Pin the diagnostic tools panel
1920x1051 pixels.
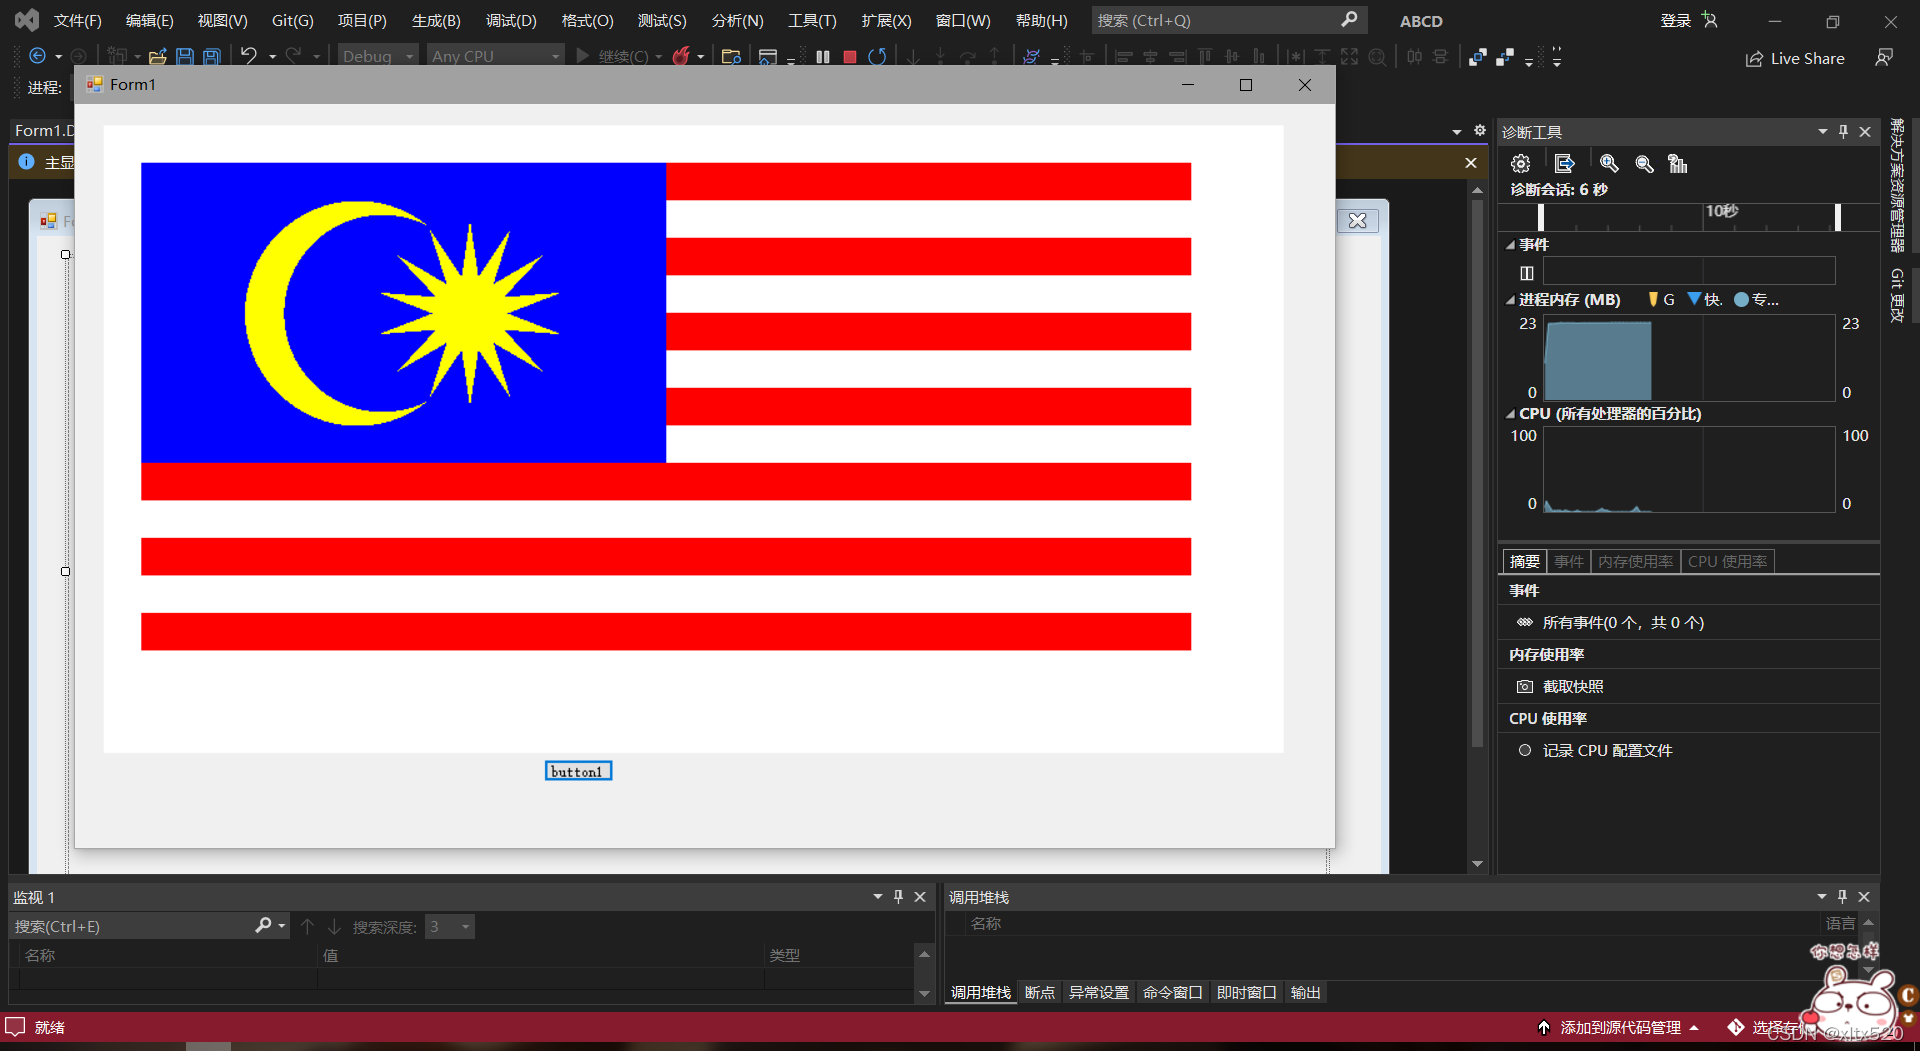click(1843, 132)
